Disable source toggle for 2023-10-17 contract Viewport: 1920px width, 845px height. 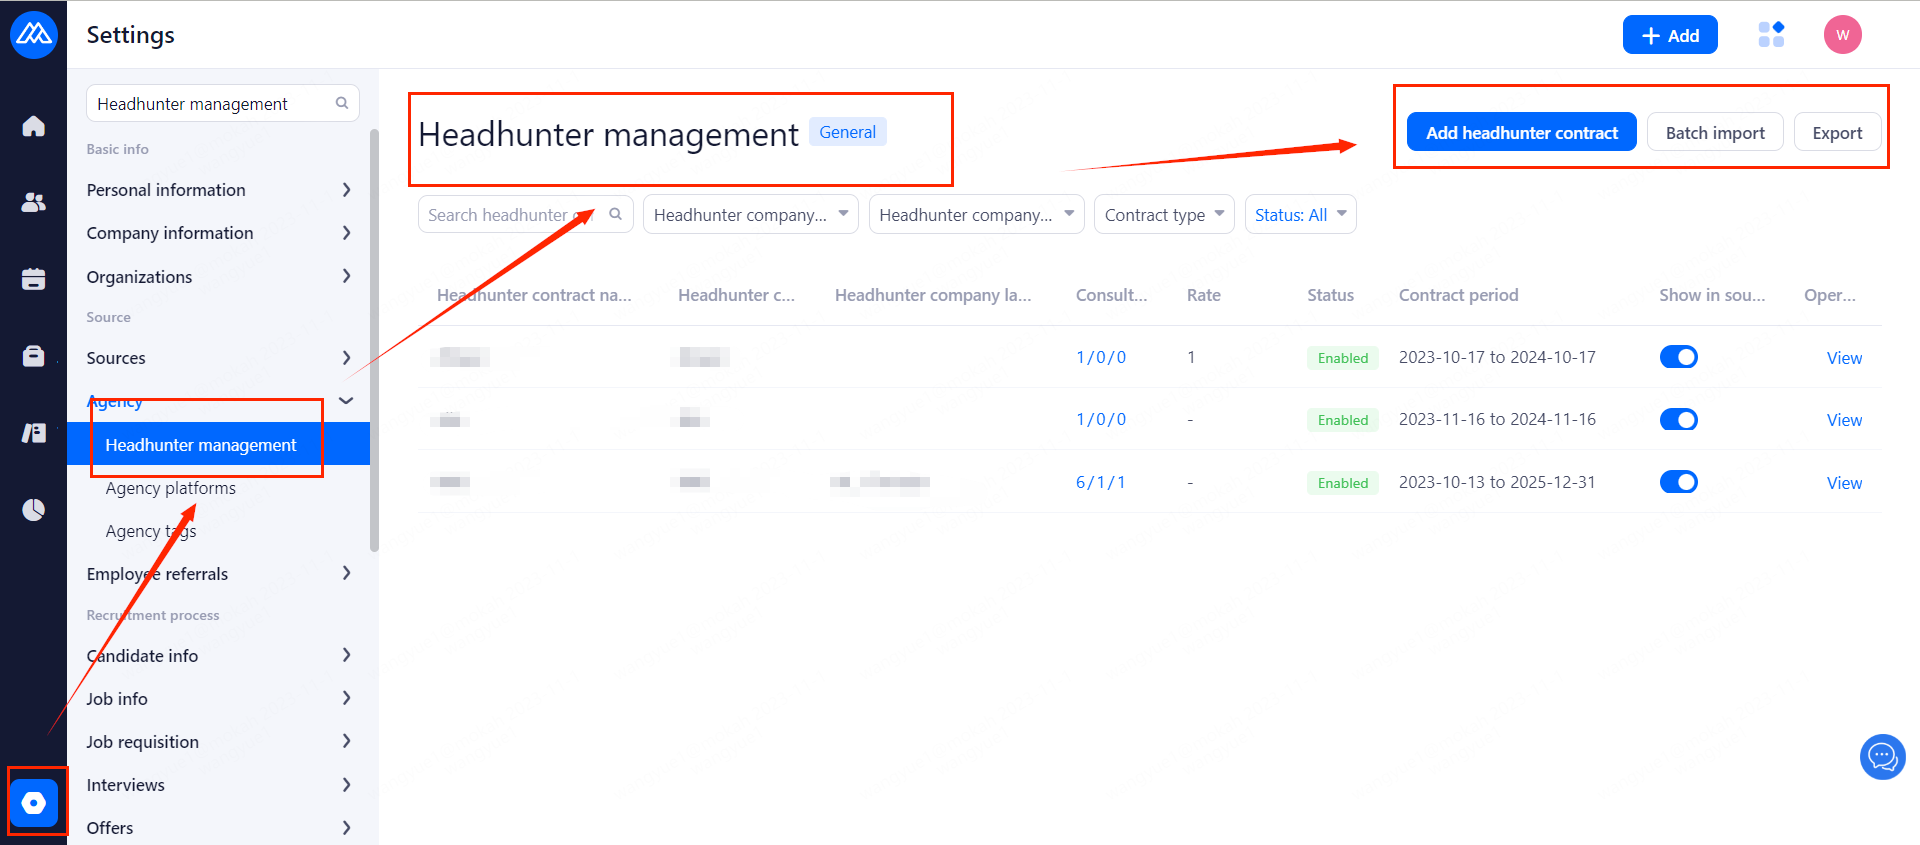pos(1678,357)
